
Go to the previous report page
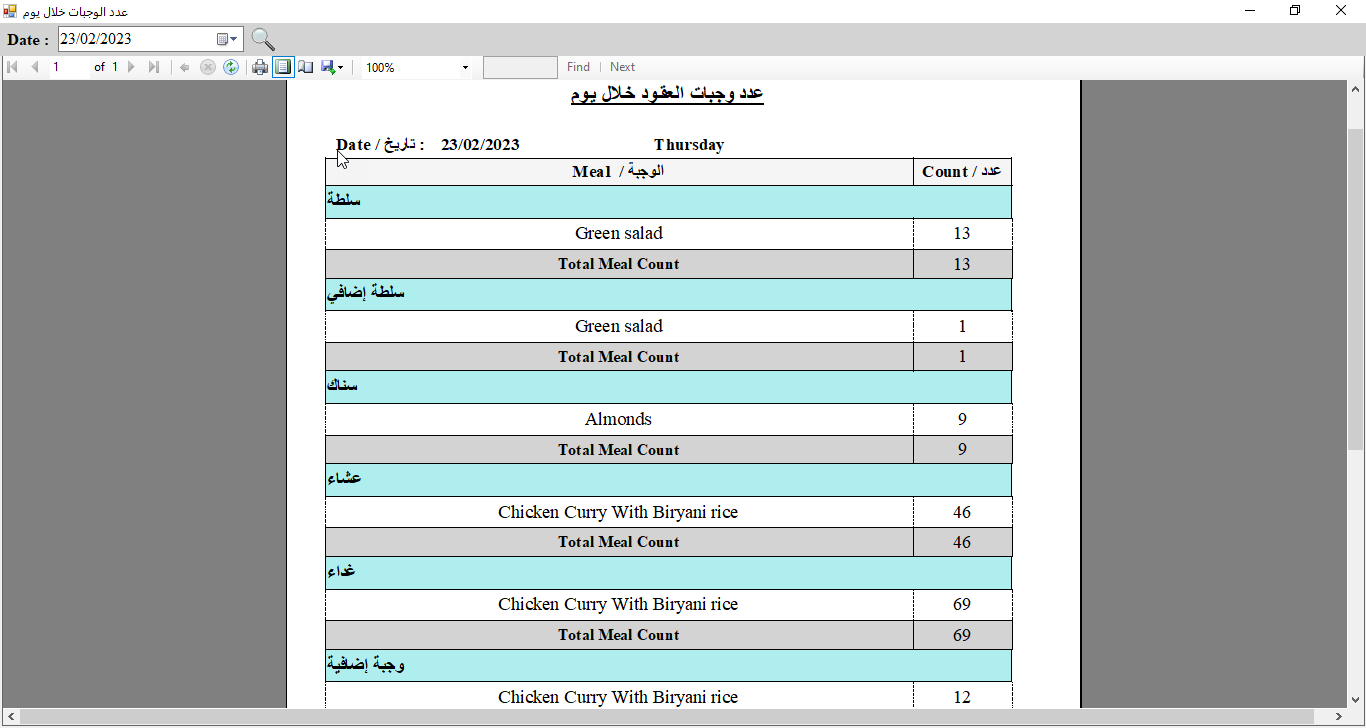click(35, 67)
